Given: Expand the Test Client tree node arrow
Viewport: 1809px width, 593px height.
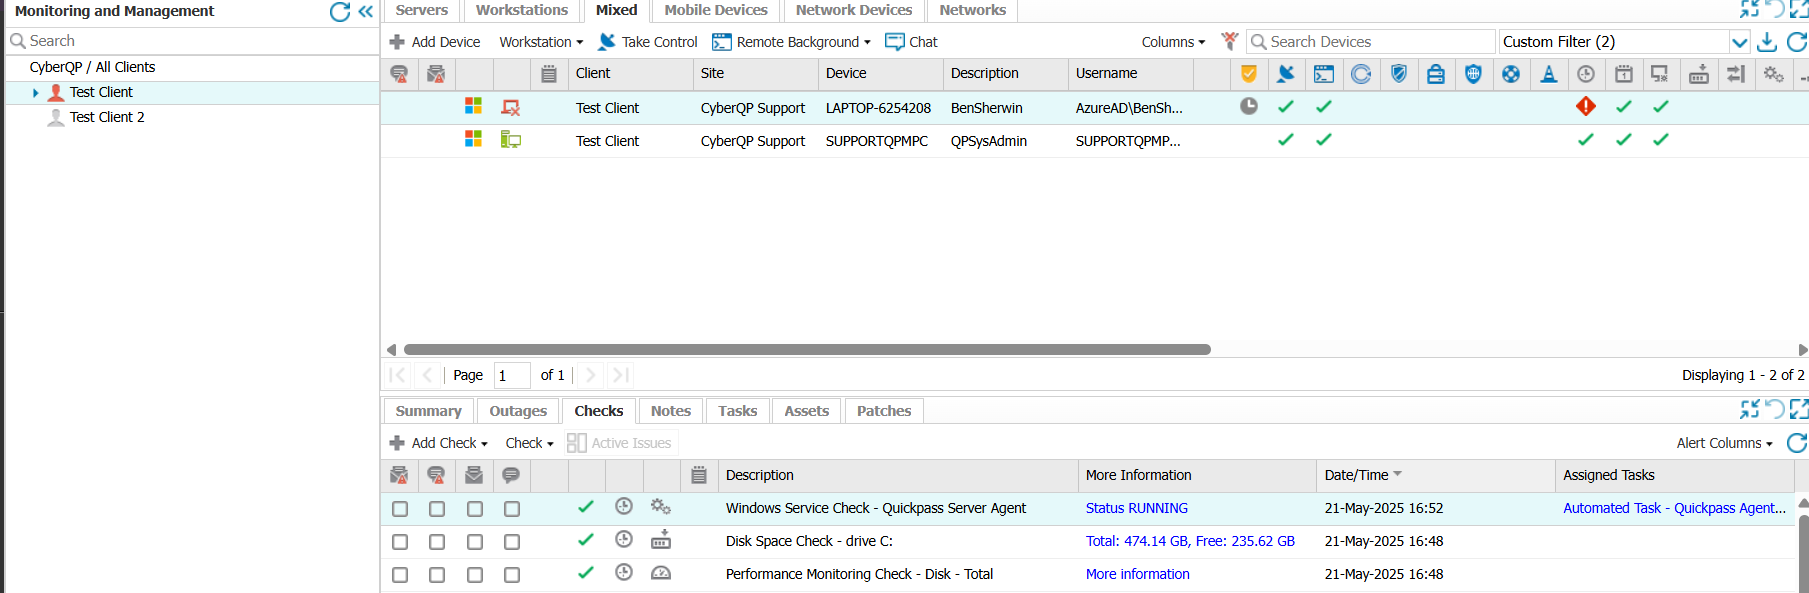Looking at the screenshot, I should click(36, 93).
